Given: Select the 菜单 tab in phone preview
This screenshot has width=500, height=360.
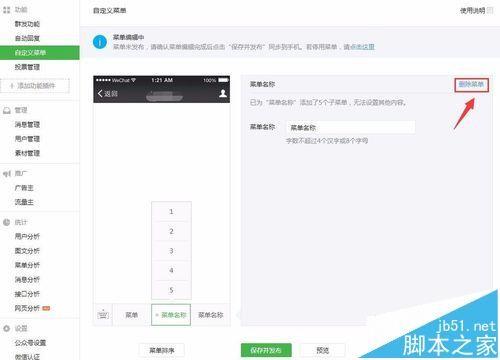Looking at the screenshot, I should pos(132,315).
